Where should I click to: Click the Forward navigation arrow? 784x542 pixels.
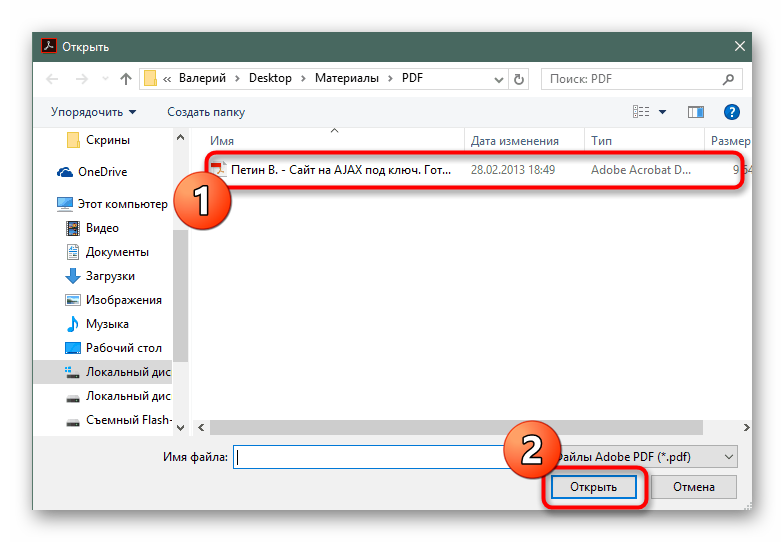[x=82, y=79]
